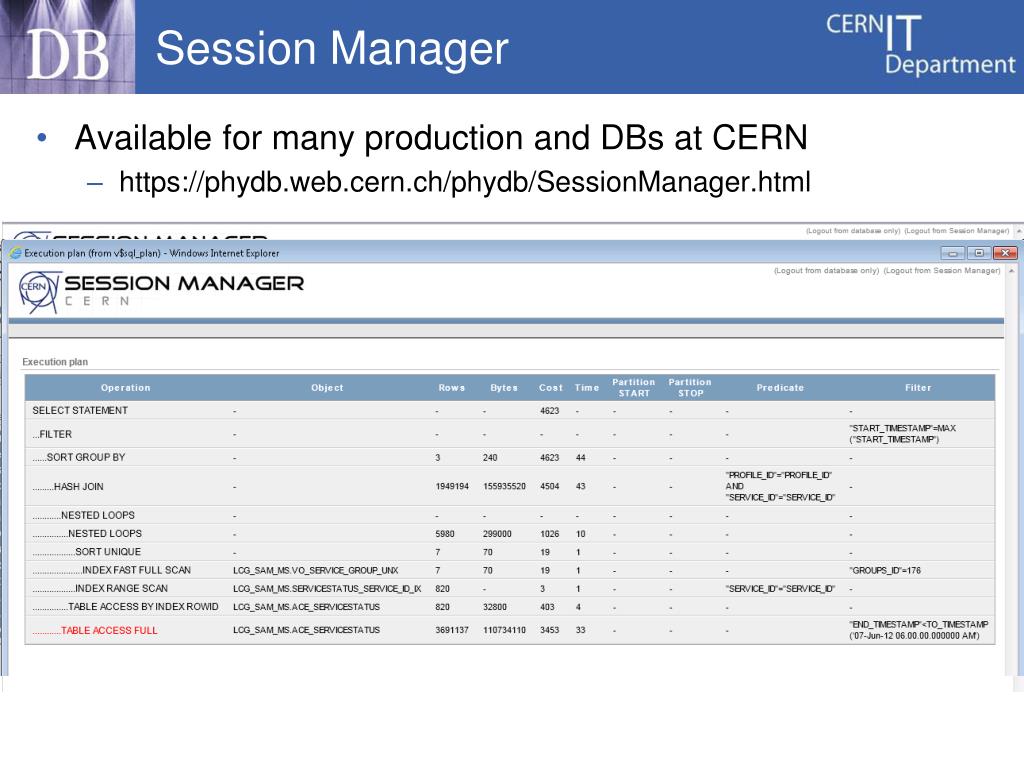1024x768 pixels.
Task: Click the CERN logo in Session Manager header
Action: (x=40, y=292)
